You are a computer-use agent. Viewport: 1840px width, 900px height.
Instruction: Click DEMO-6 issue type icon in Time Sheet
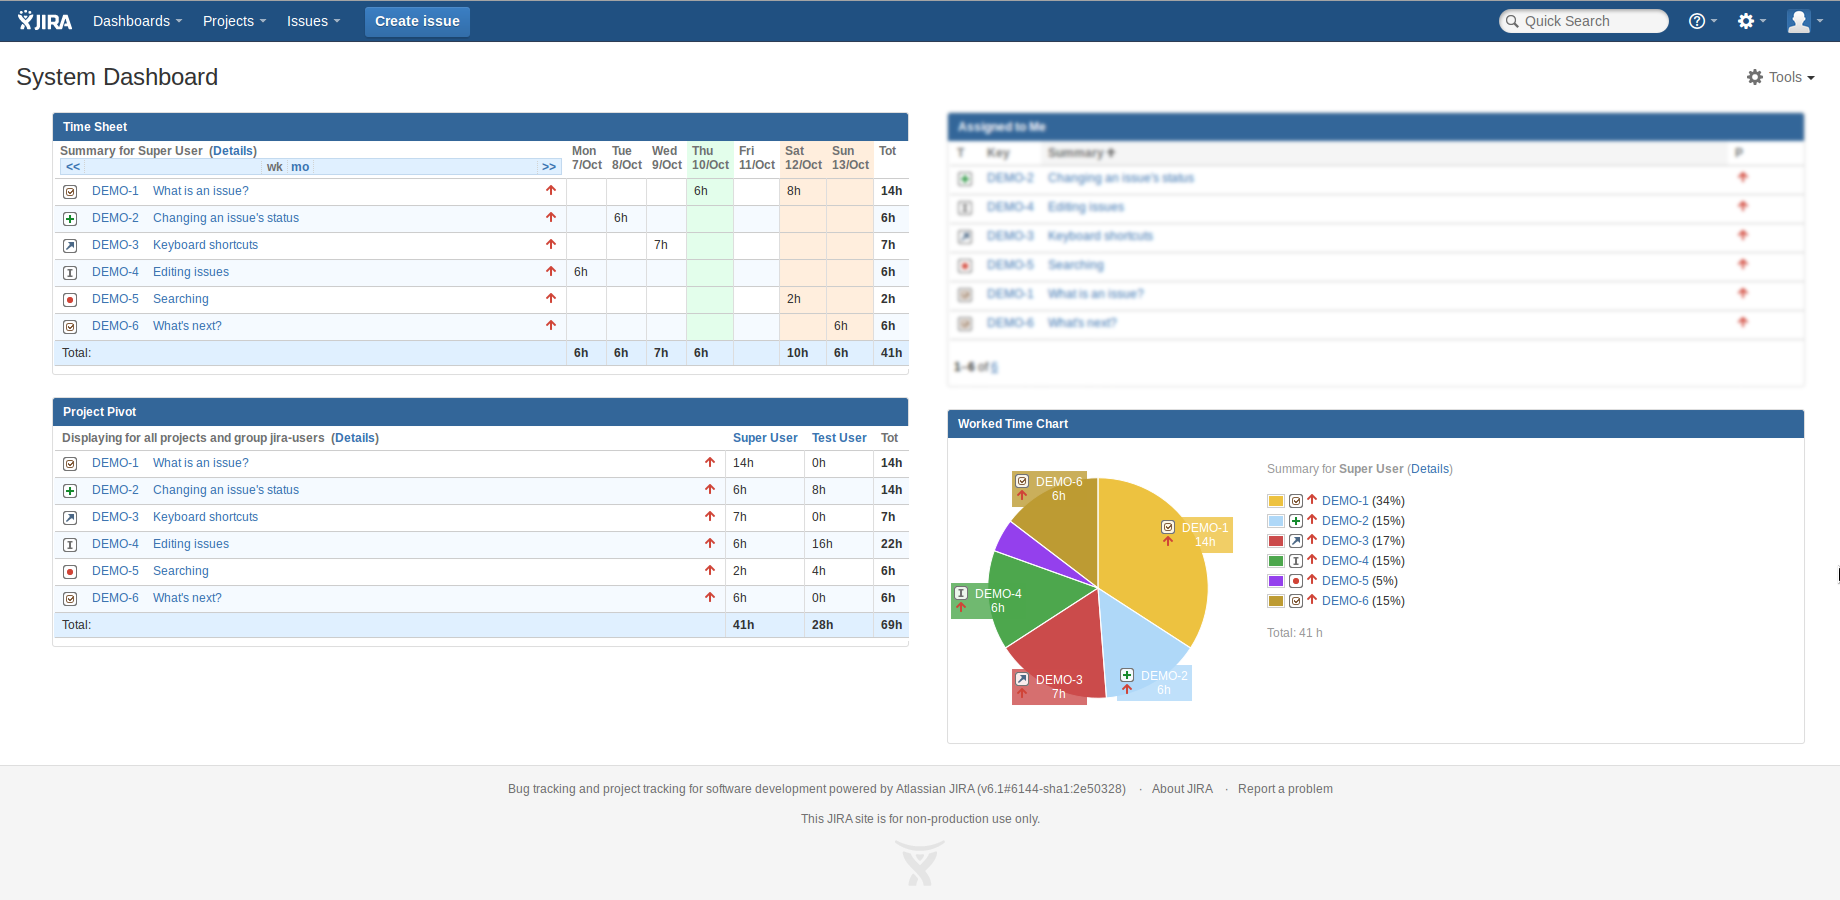pos(70,326)
